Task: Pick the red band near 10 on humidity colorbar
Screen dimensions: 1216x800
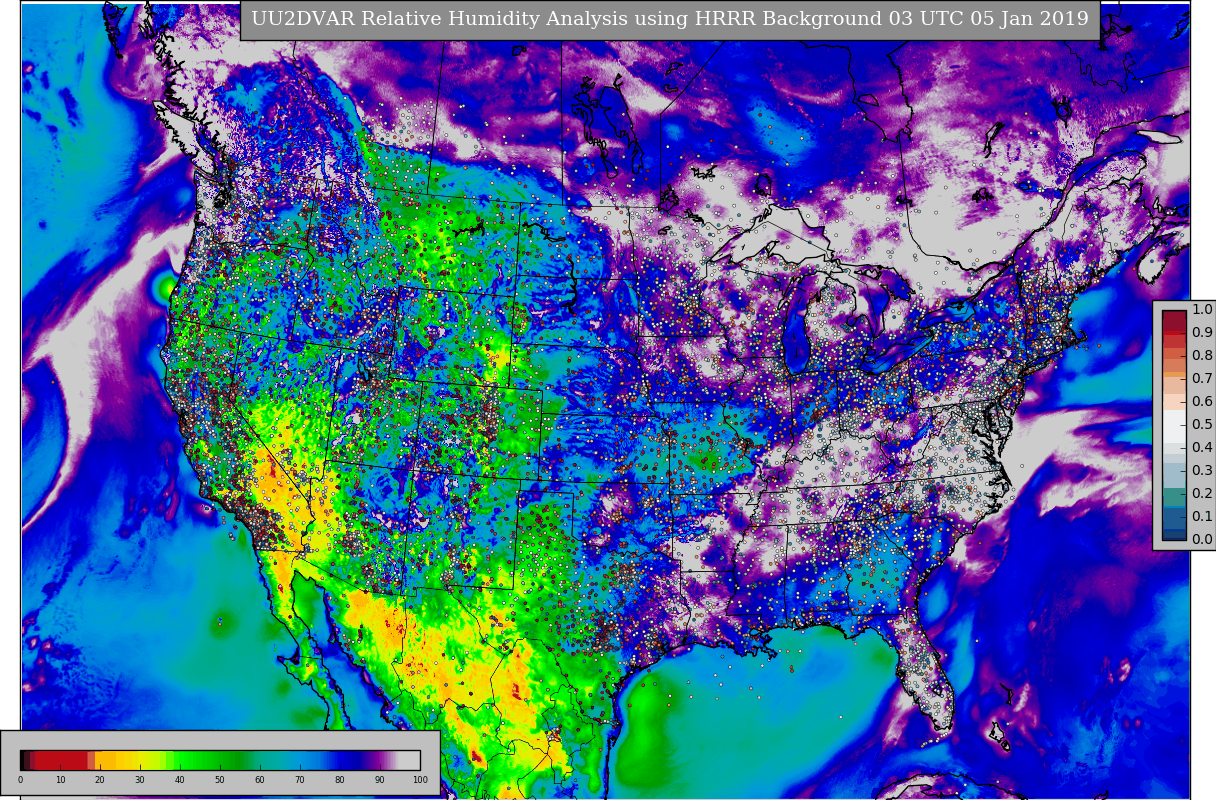Action: [60, 760]
